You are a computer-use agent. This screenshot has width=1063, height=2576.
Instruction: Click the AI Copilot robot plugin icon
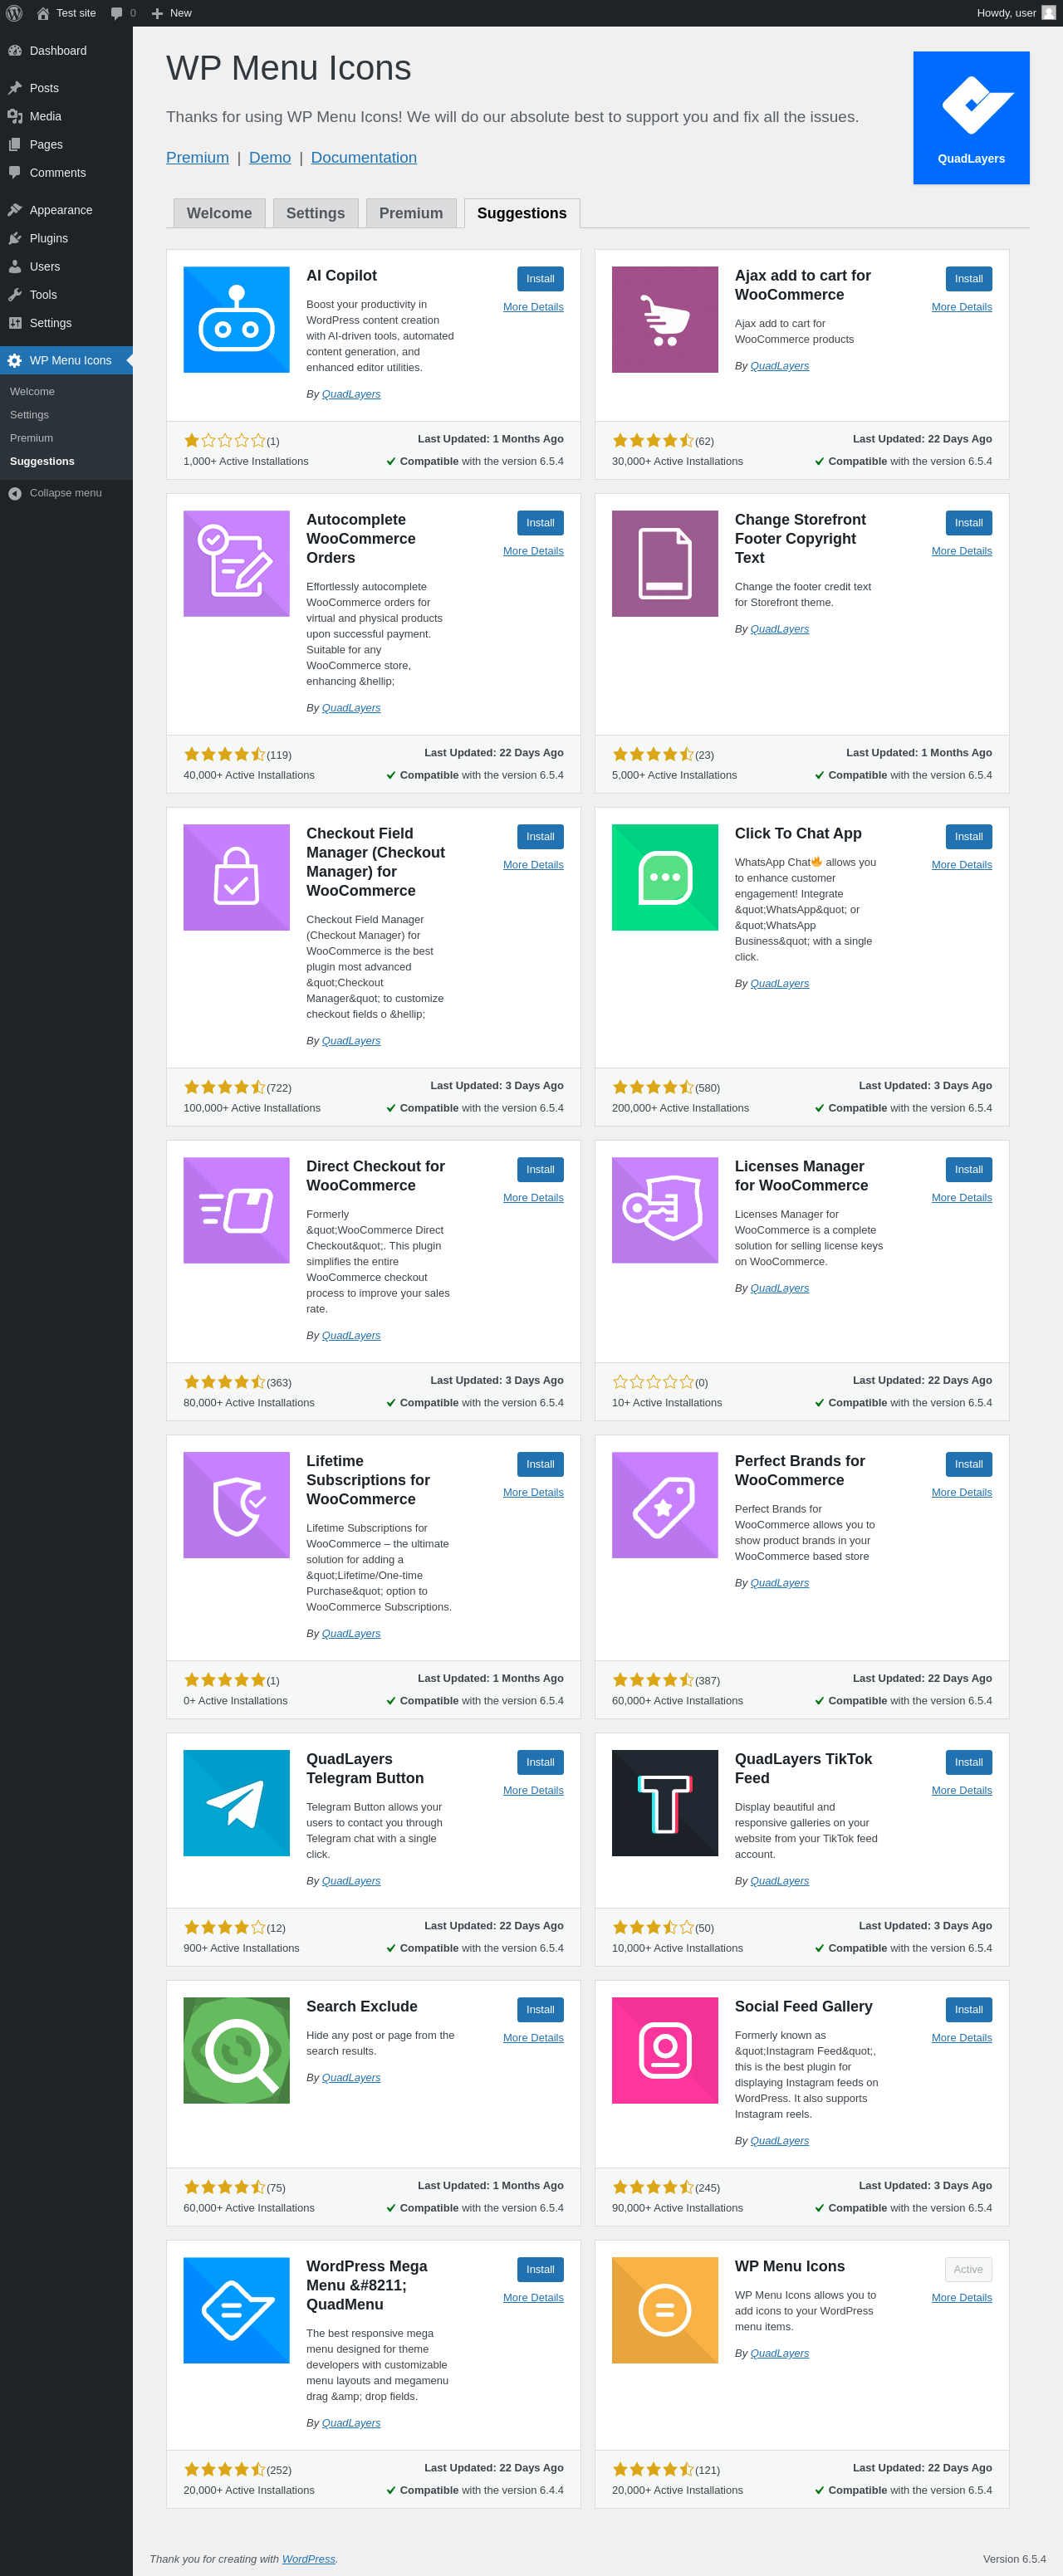click(237, 320)
